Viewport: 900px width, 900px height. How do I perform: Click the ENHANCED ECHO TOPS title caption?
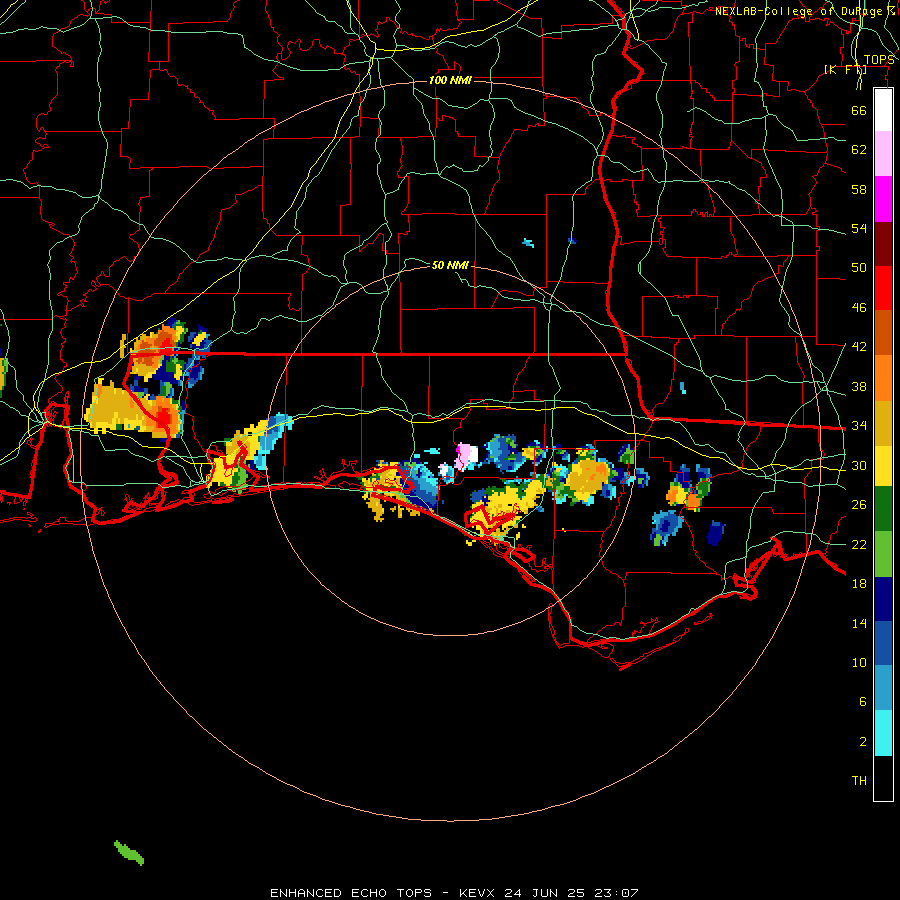pyautogui.click(x=453, y=893)
